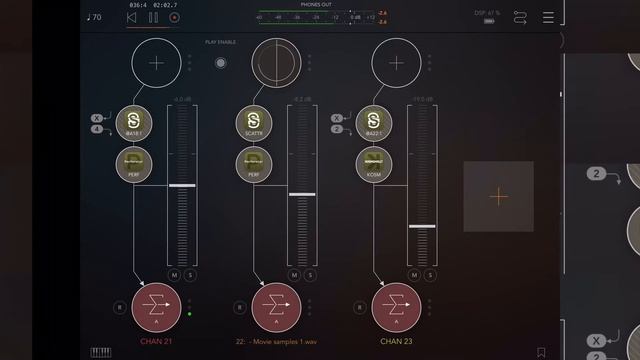Screen dimensions: 640x360
Task: Tap the DSP load indicator
Action: pyautogui.click(x=487, y=17)
